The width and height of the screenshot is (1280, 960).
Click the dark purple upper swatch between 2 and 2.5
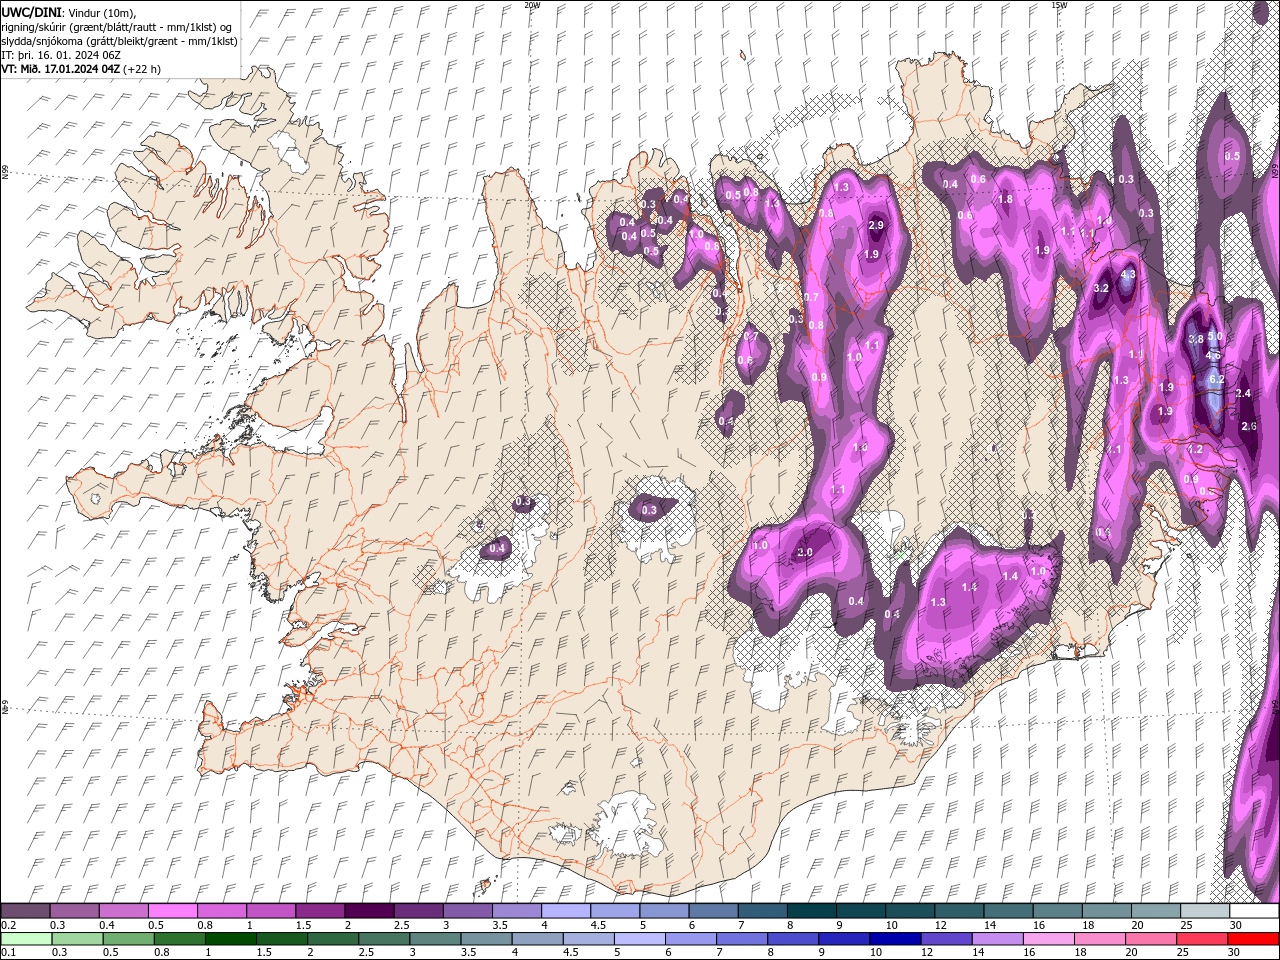click(368, 911)
